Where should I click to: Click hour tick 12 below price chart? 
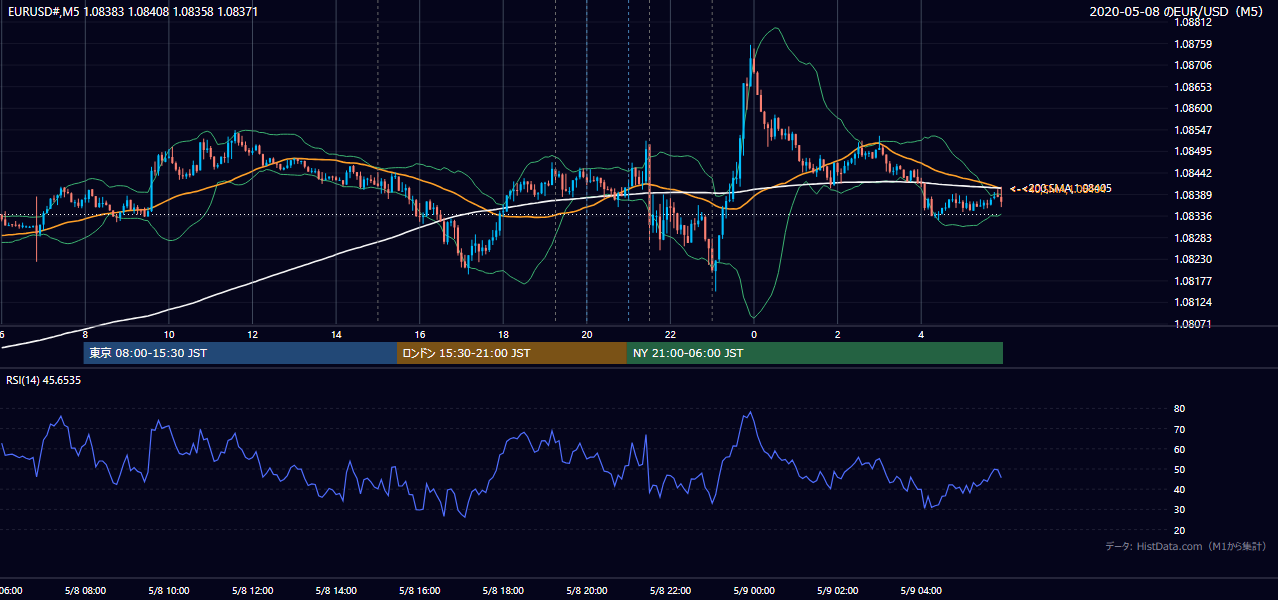tap(253, 335)
